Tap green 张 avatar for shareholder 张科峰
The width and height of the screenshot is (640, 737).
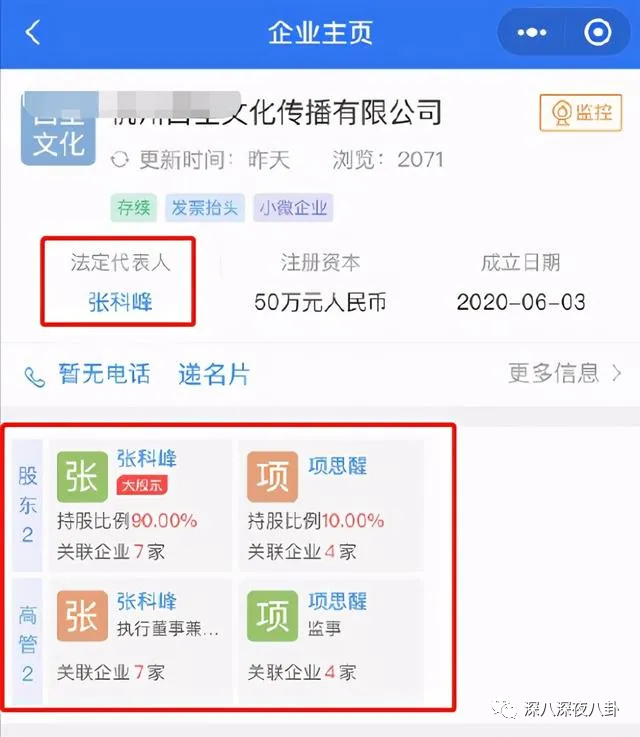[x=82, y=477]
